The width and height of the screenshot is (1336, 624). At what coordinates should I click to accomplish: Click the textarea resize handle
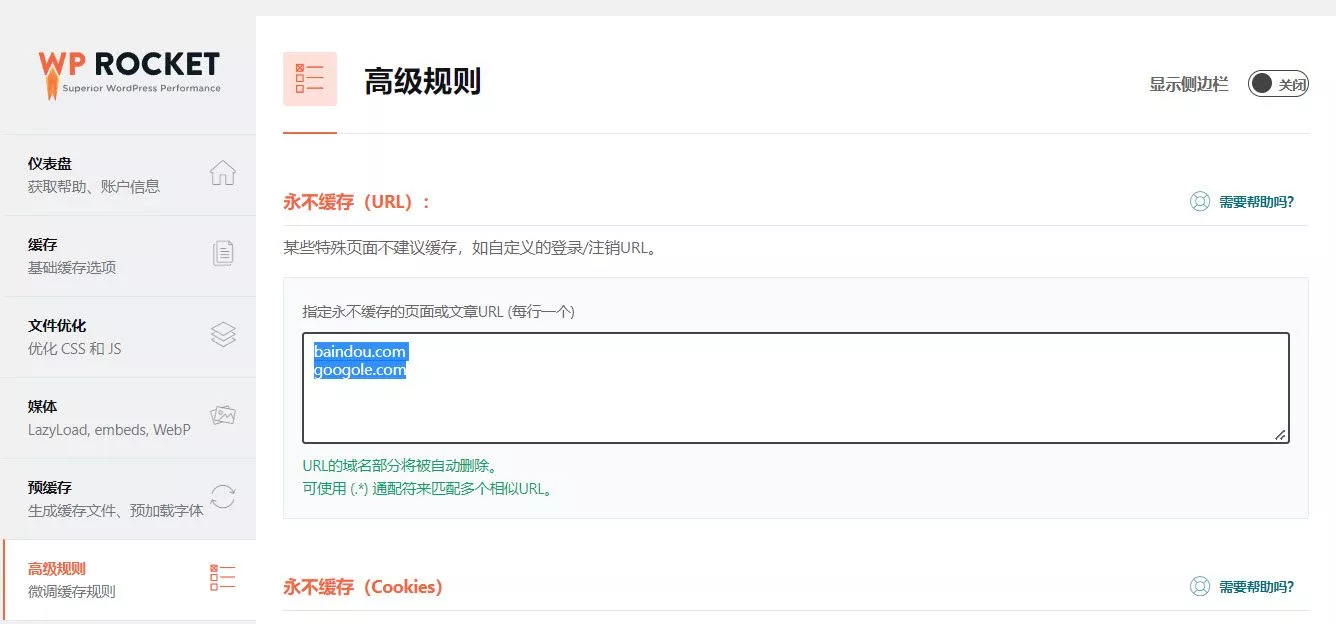coord(1280,434)
